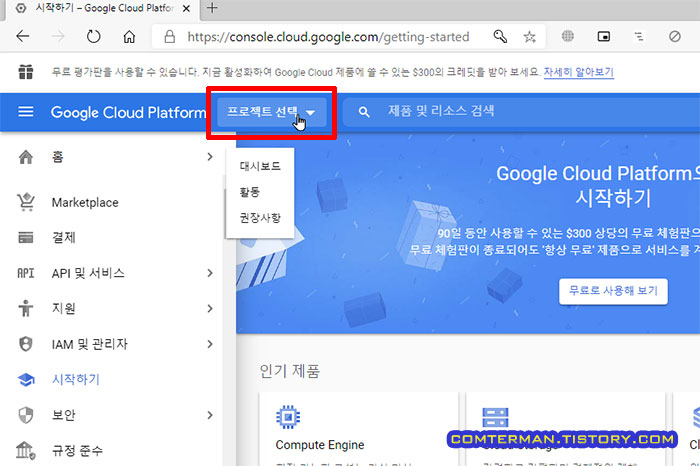The width and height of the screenshot is (700, 466).
Task: Select 활동 in the home submenu
Action: (260, 192)
